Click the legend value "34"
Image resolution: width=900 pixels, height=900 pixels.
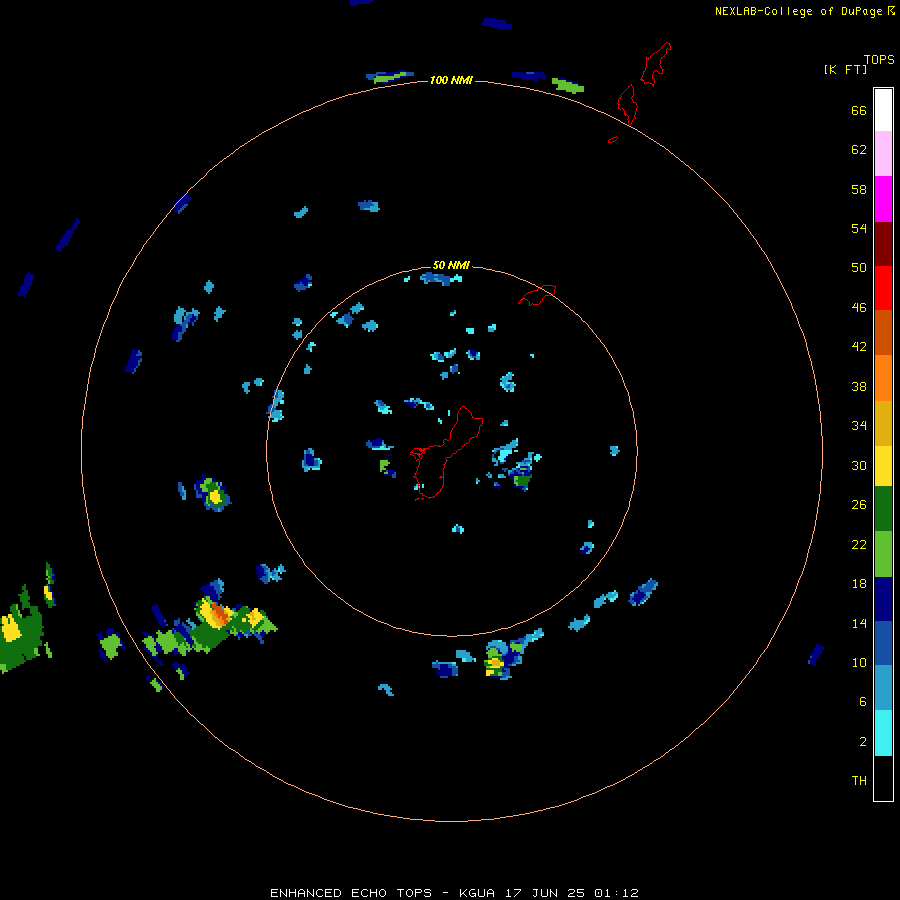(859, 426)
